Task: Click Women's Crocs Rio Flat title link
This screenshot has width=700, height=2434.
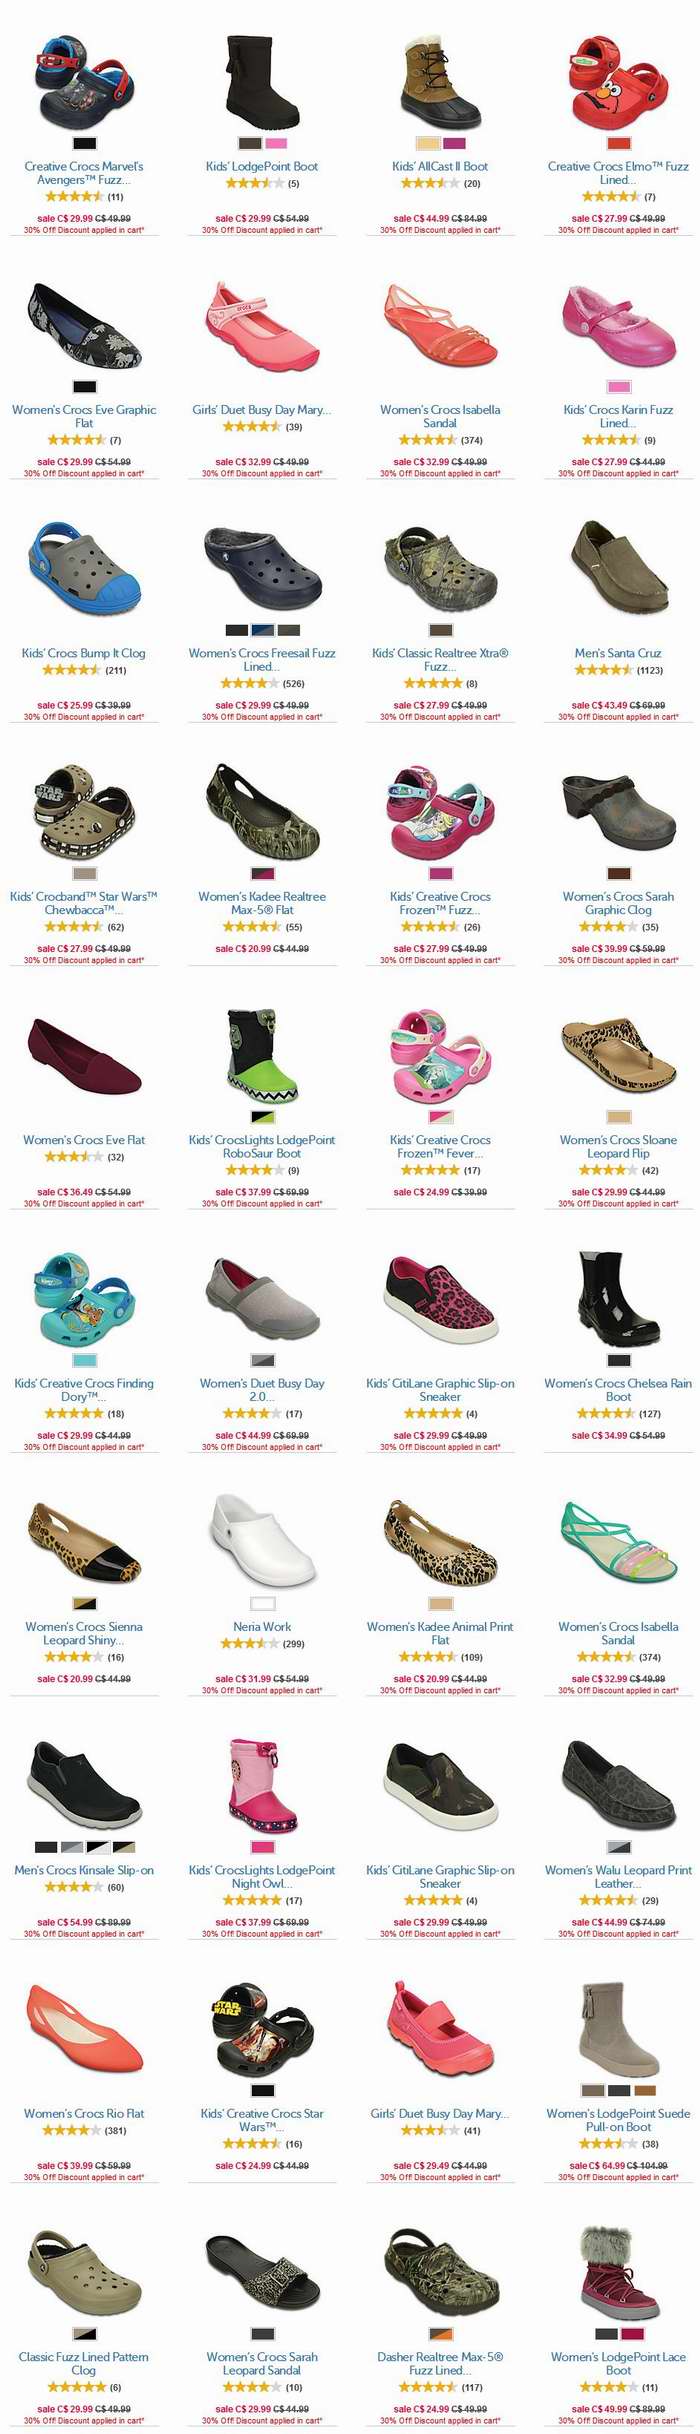Action: pyautogui.click(x=84, y=2113)
